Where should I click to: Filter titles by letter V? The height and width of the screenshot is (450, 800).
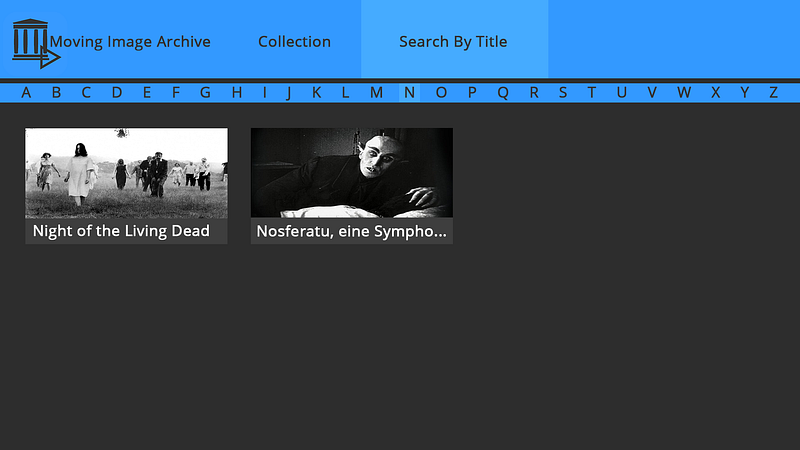[x=652, y=92]
